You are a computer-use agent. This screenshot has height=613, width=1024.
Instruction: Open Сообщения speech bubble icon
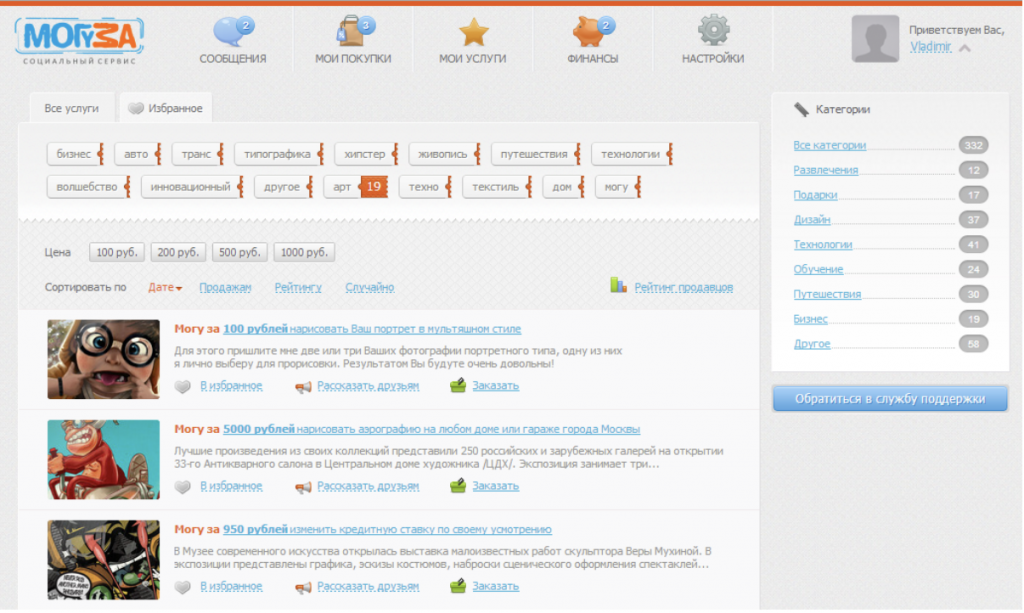[231, 32]
